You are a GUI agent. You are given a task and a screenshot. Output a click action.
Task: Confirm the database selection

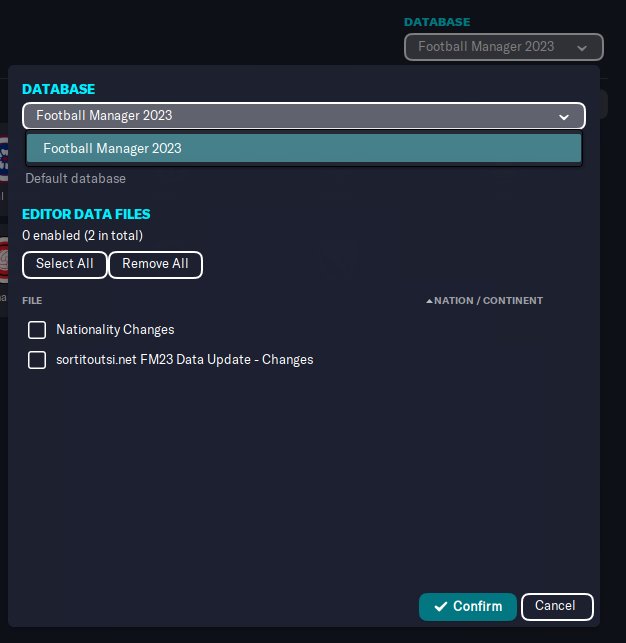point(468,606)
